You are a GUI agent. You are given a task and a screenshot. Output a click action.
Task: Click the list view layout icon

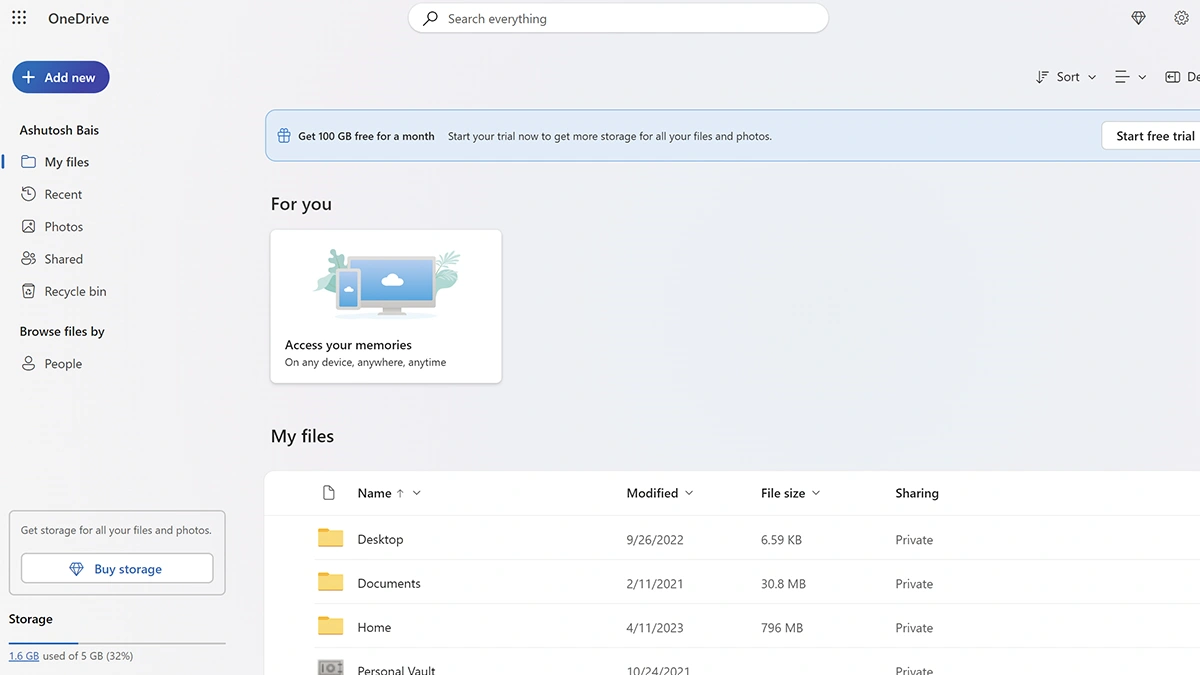pyautogui.click(x=1122, y=77)
